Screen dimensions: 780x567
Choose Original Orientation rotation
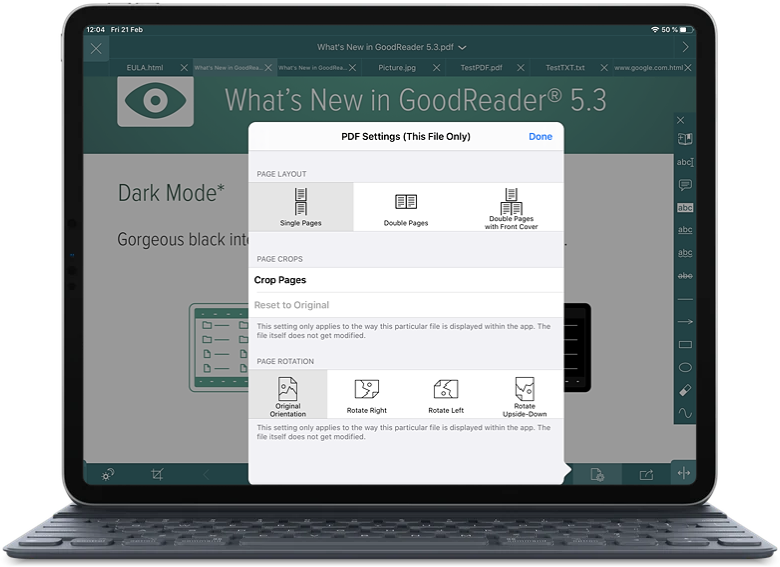288,394
